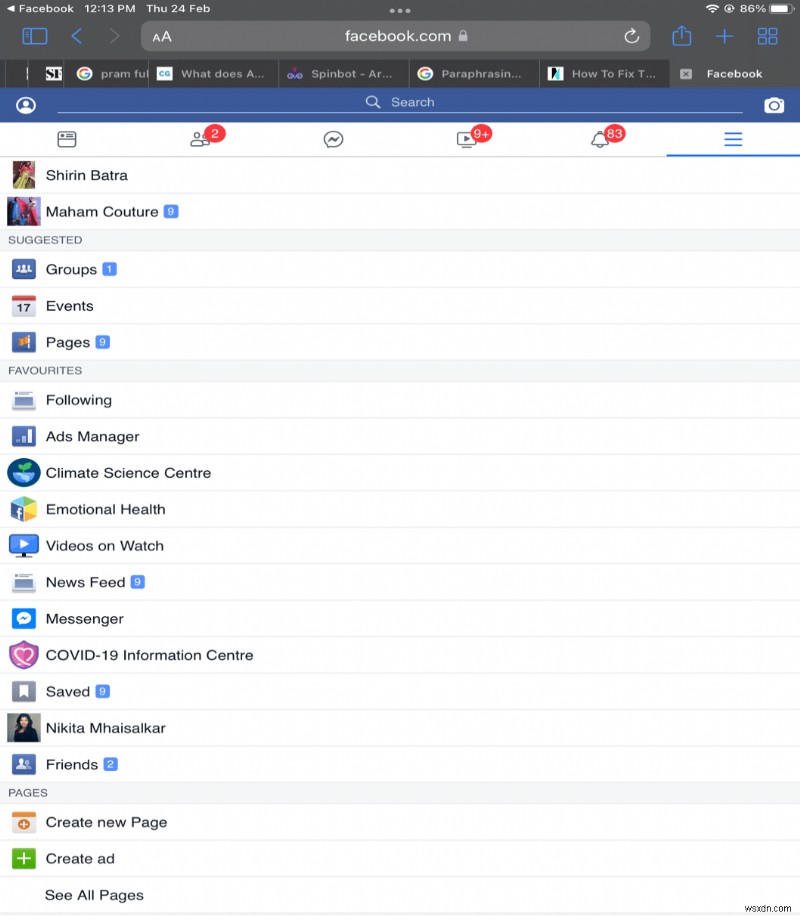Select the News Feed icon in top navigation
This screenshot has height=916, width=800.
67,139
